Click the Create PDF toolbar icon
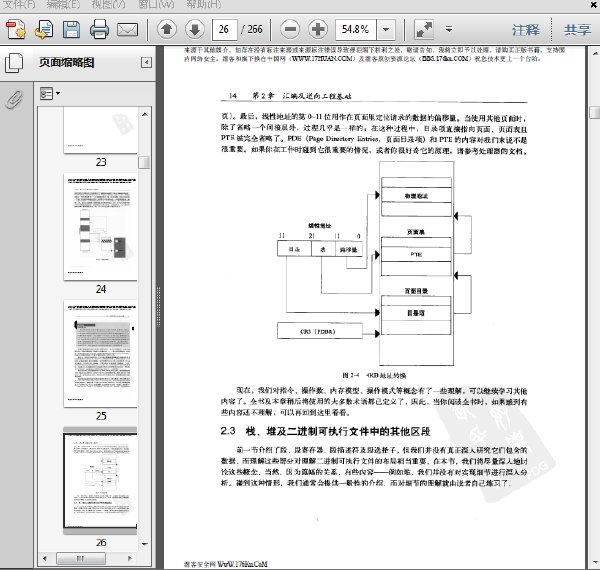600x570 pixels. point(16,29)
